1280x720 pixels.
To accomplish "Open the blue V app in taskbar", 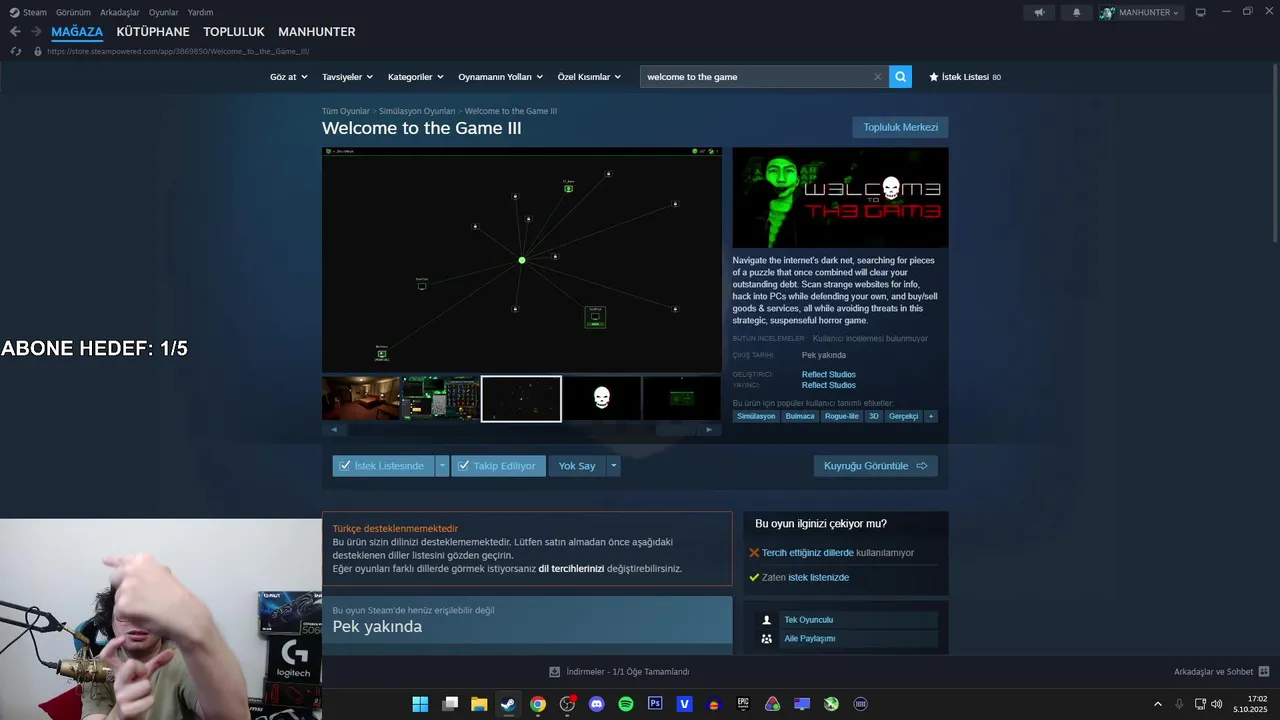I will click(x=685, y=704).
